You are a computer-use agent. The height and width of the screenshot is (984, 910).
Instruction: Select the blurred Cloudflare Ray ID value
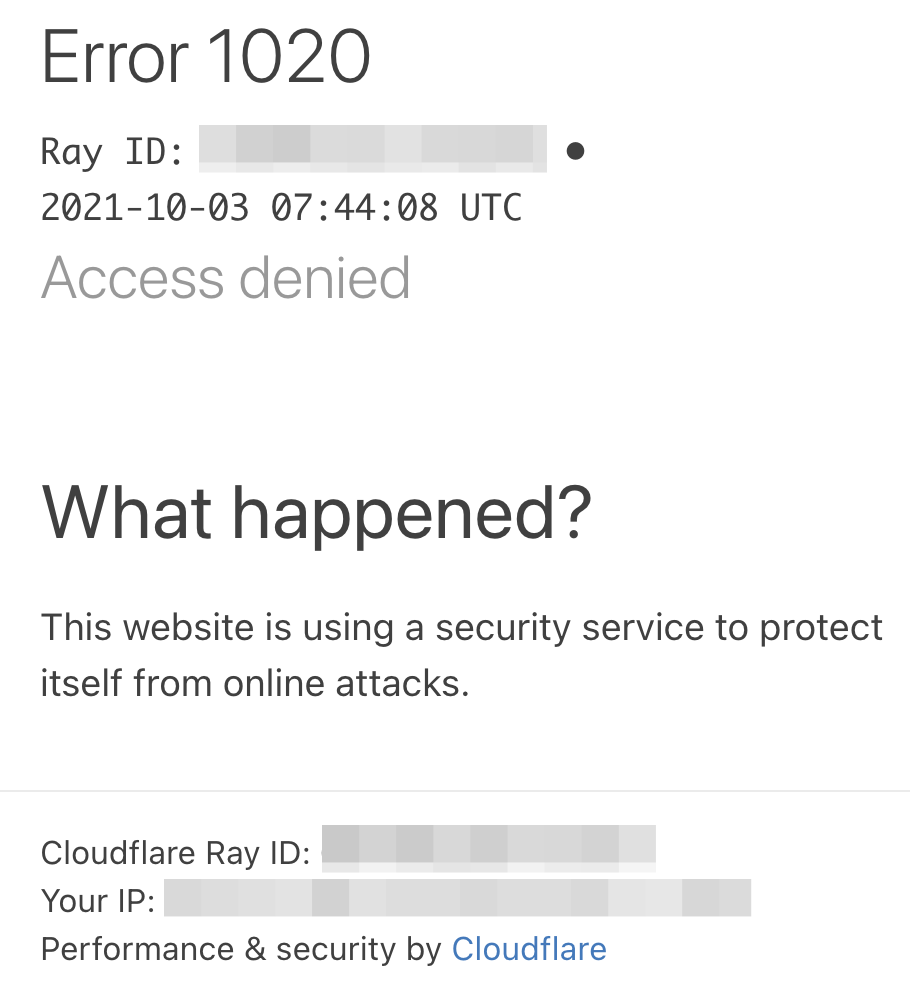tap(489, 848)
